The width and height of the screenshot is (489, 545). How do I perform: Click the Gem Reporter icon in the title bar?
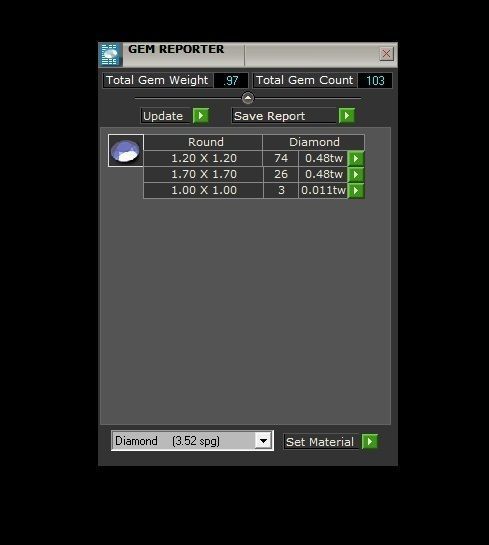pyautogui.click(x=111, y=55)
